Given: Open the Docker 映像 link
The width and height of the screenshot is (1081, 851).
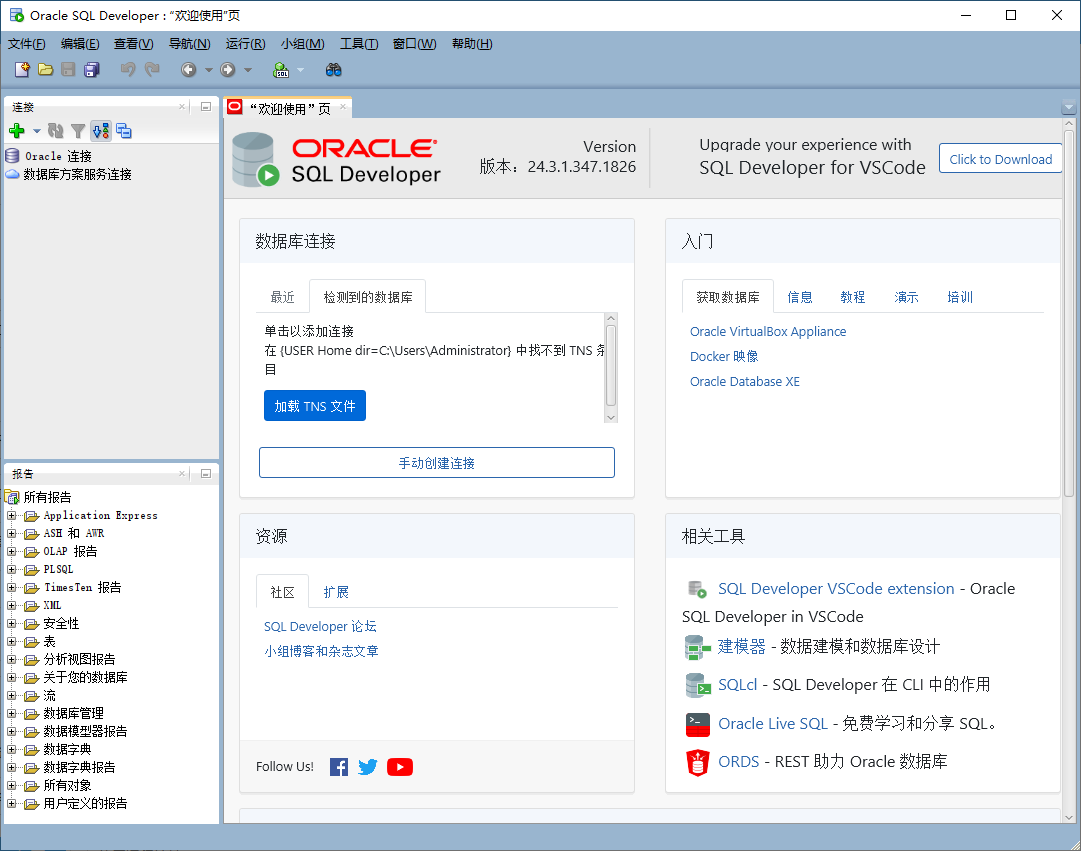Looking at the screenshot, I should point(724,357).
